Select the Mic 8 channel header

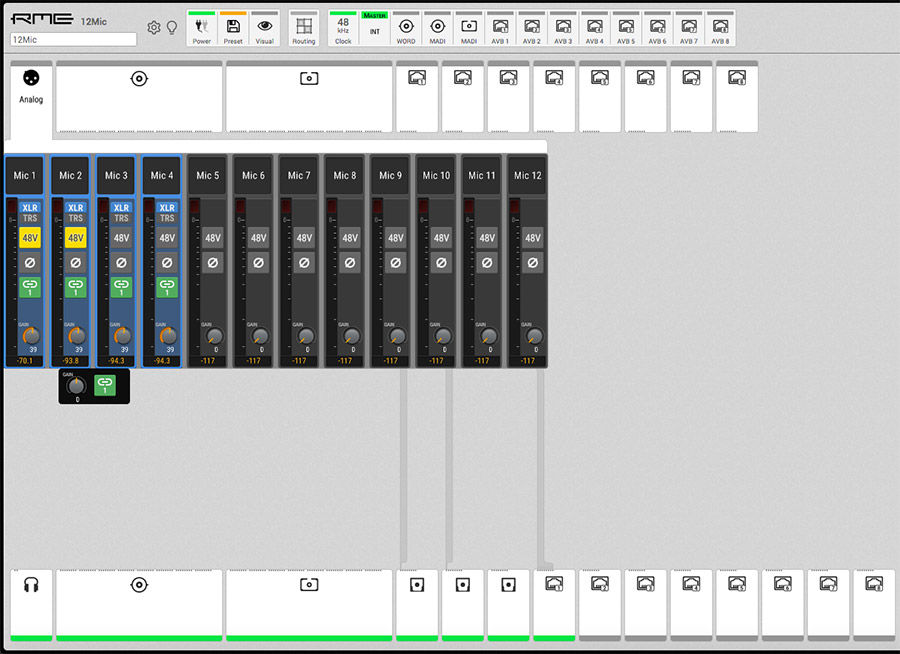coord(345,175)
